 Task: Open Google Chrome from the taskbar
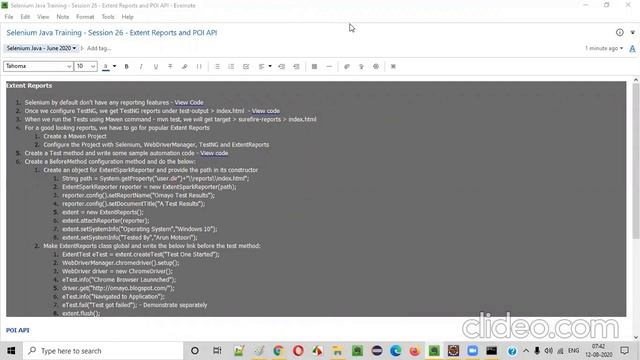pyautogui.click(x=278, y=351)
